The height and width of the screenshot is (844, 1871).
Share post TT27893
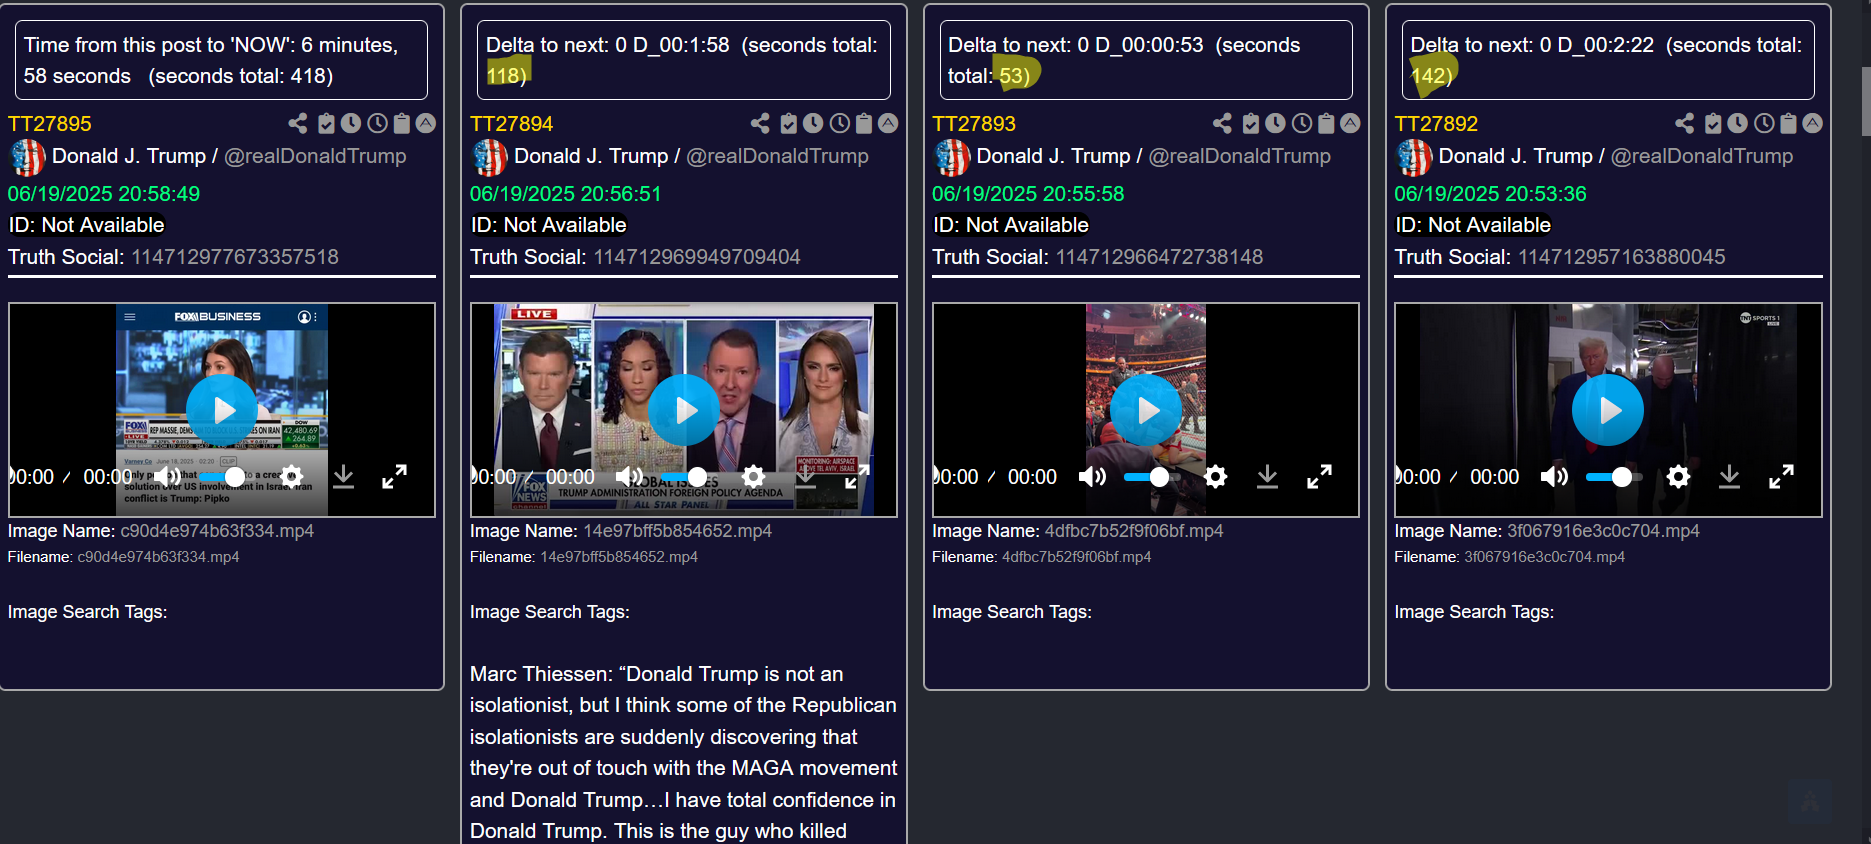(x=1222, y=123)
